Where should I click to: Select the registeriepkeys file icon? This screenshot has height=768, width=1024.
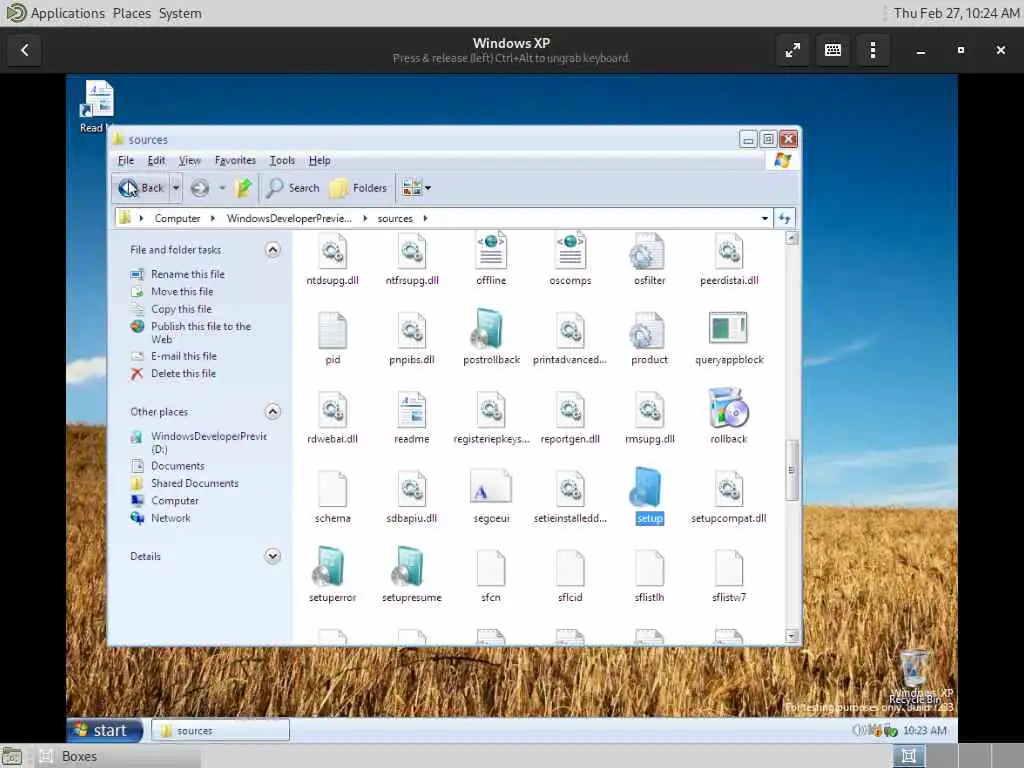coord(491,410)
